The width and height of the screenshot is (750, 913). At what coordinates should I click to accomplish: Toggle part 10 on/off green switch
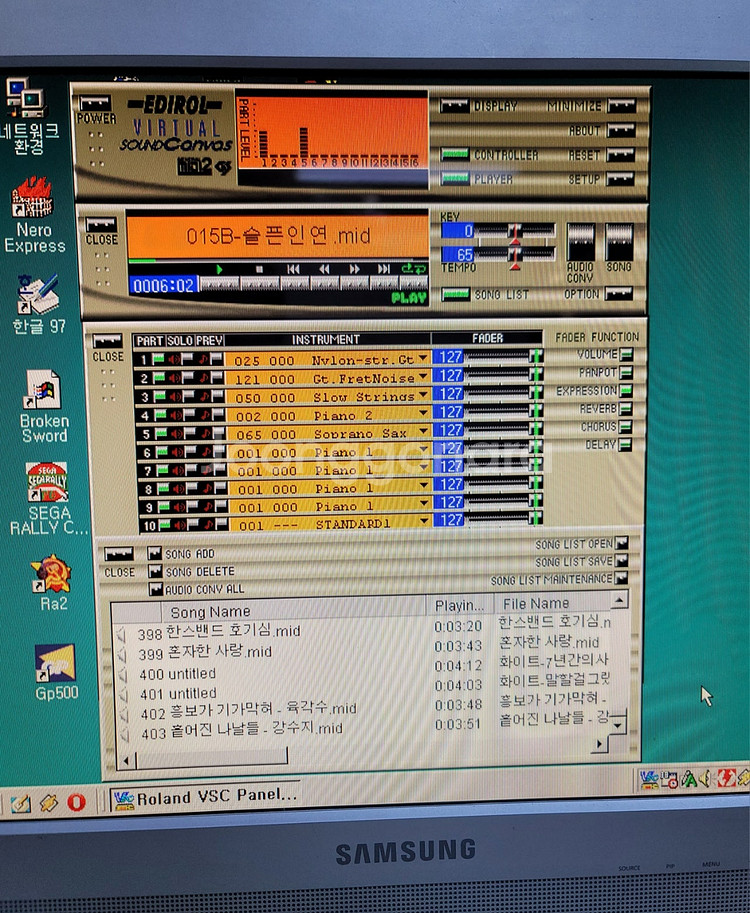pos(165,525)
